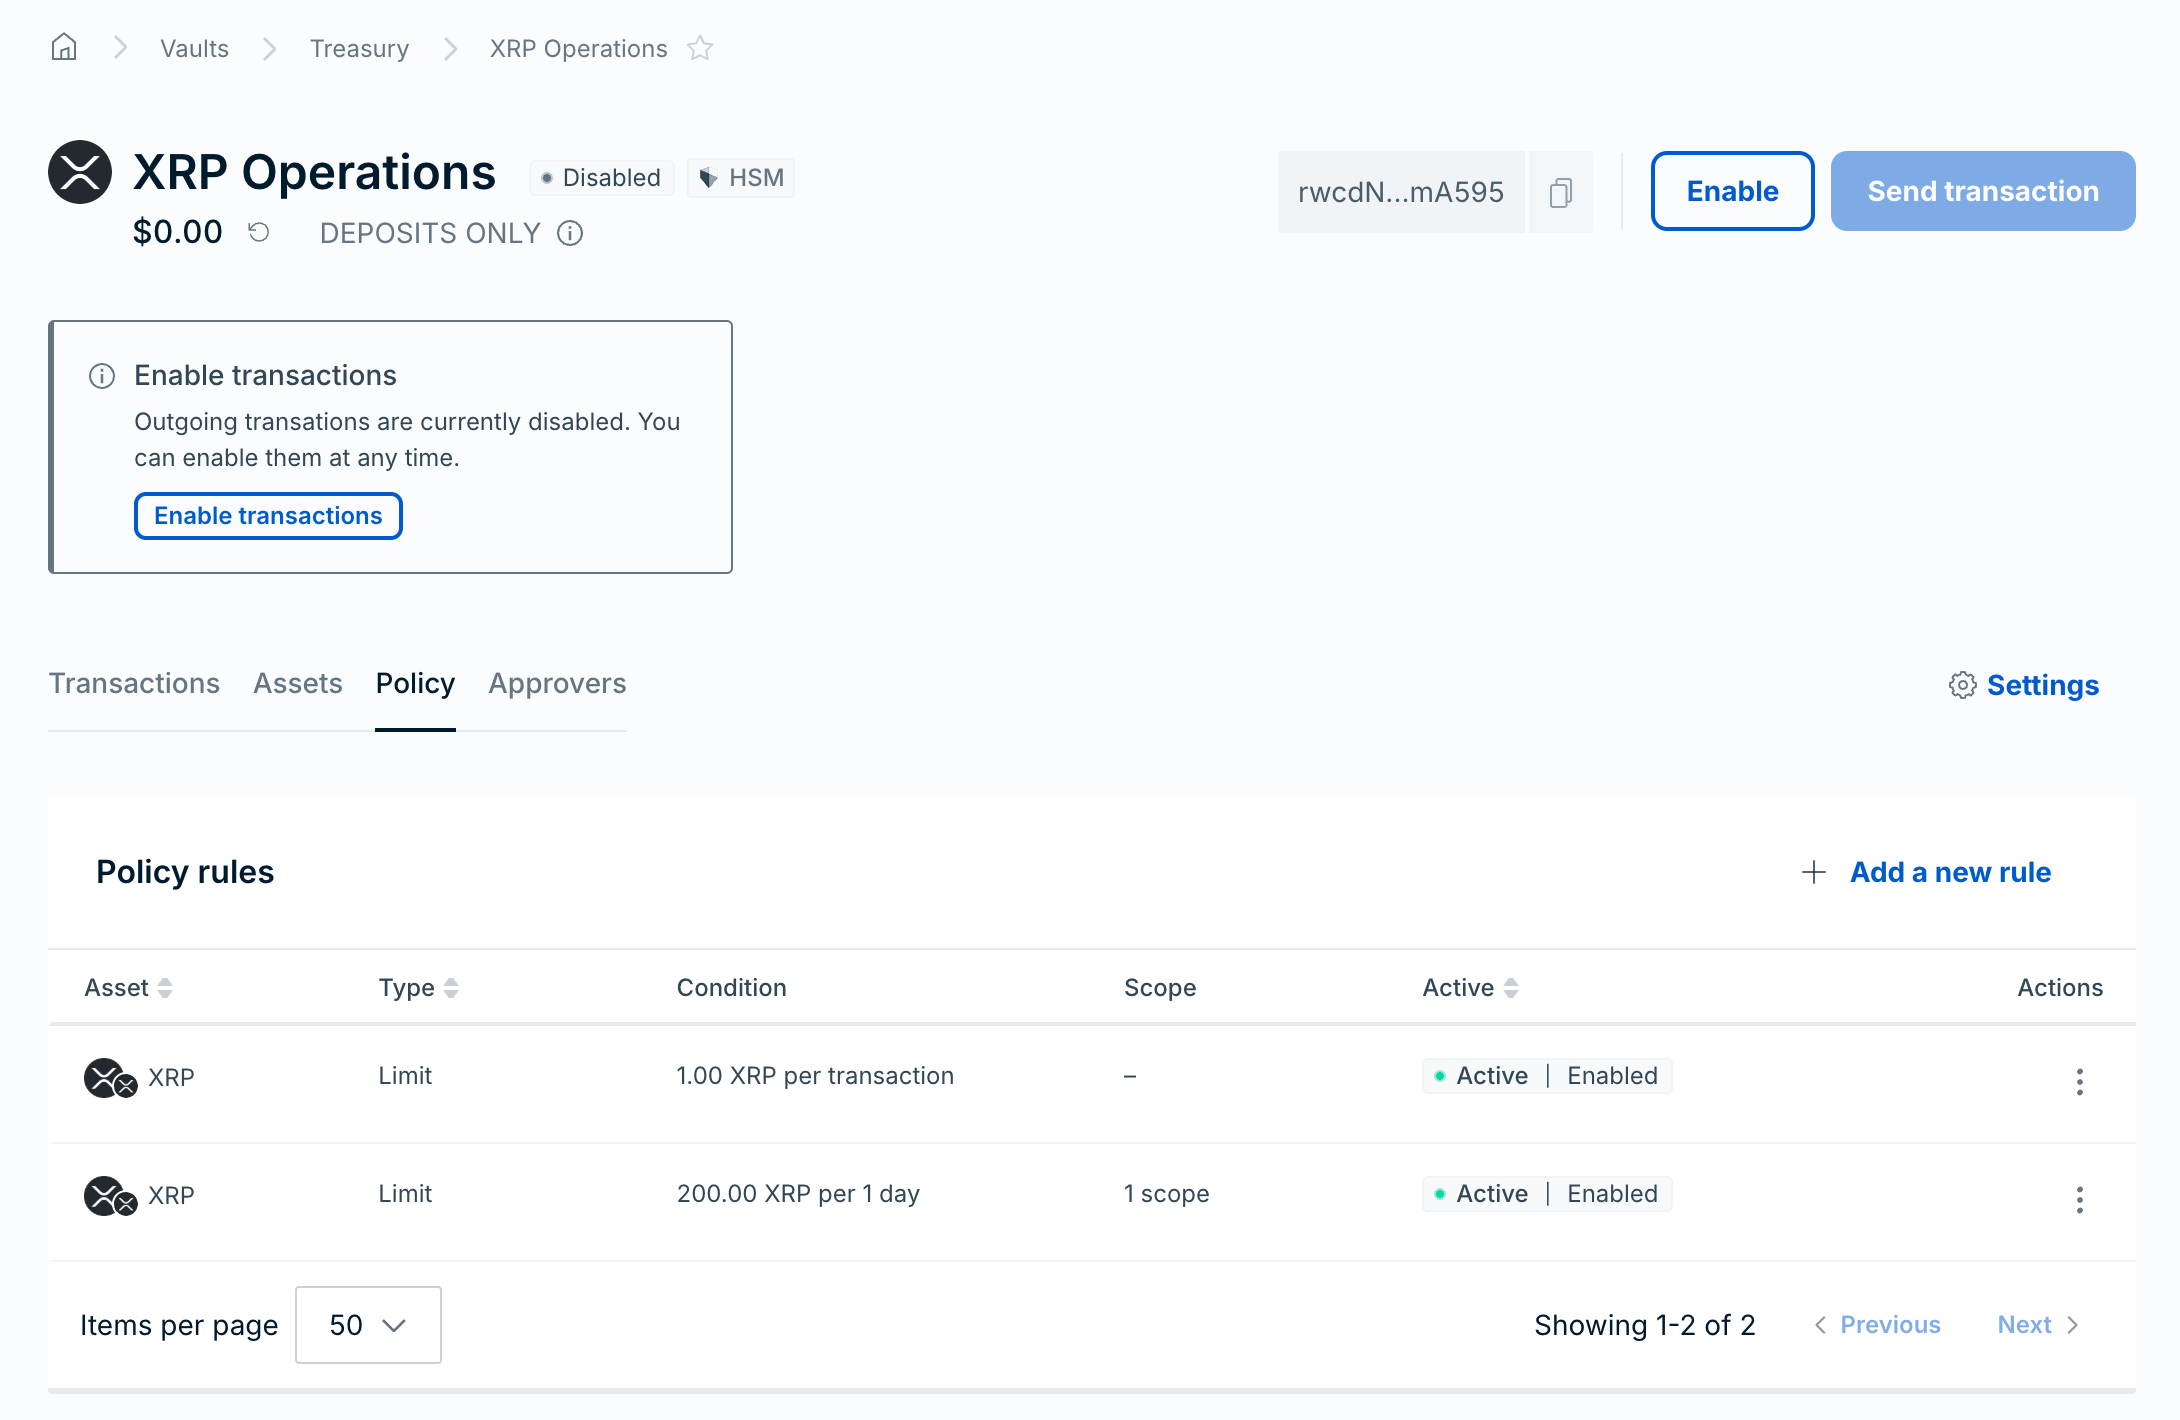Image resolution: width=2180 pixels, height=1420 pixels.
Task: Click '200.00 XRP per 1 day' condition
Action: [798, 1194]
